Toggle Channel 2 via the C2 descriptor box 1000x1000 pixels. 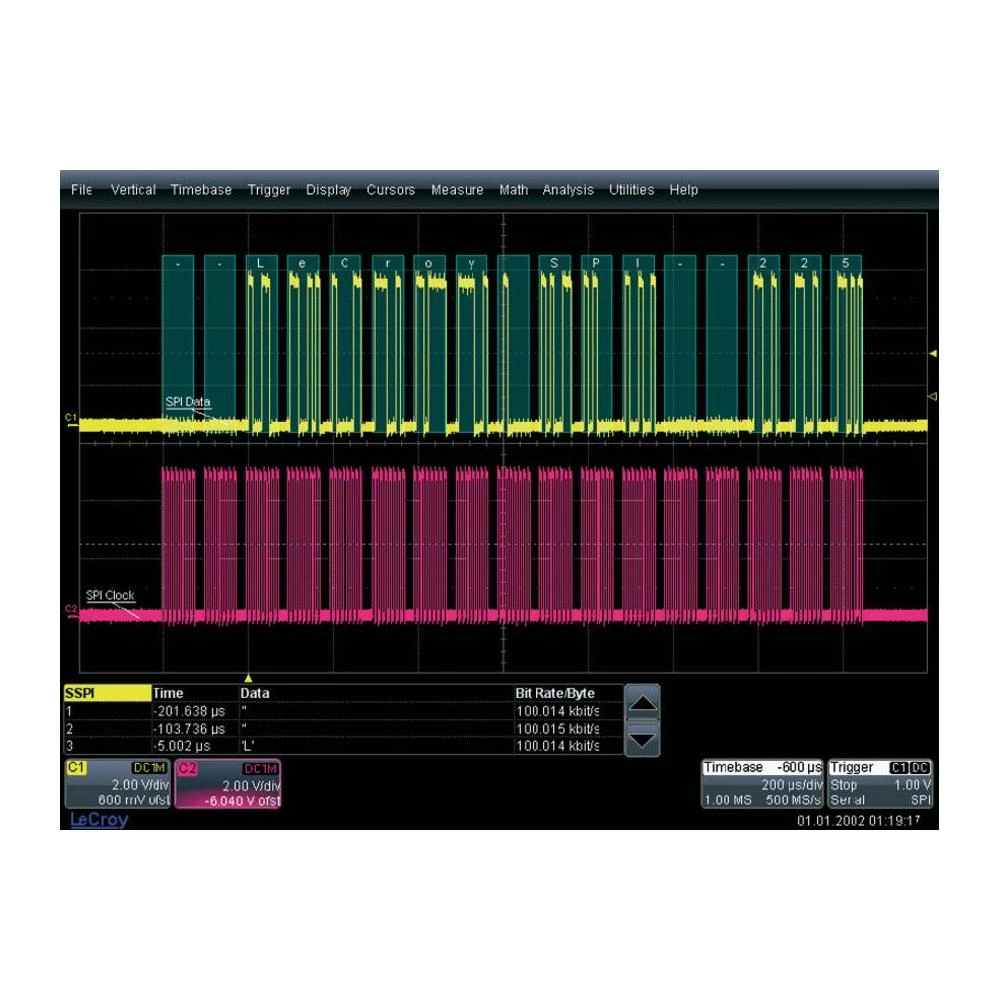(x=190, y=767)
